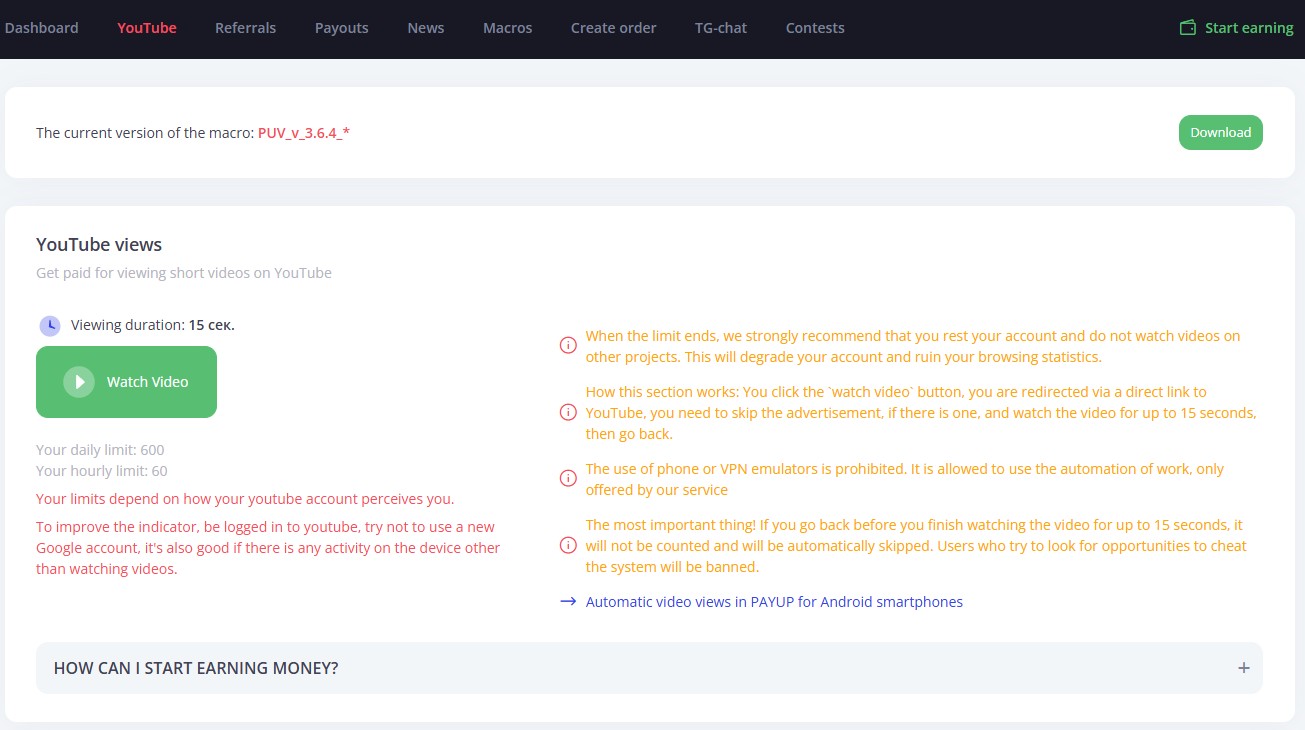Click 'Your hourly limit: 60' text
This screenshot has width=1305, height=730.
pyautogui.click(x=102, y=471)
